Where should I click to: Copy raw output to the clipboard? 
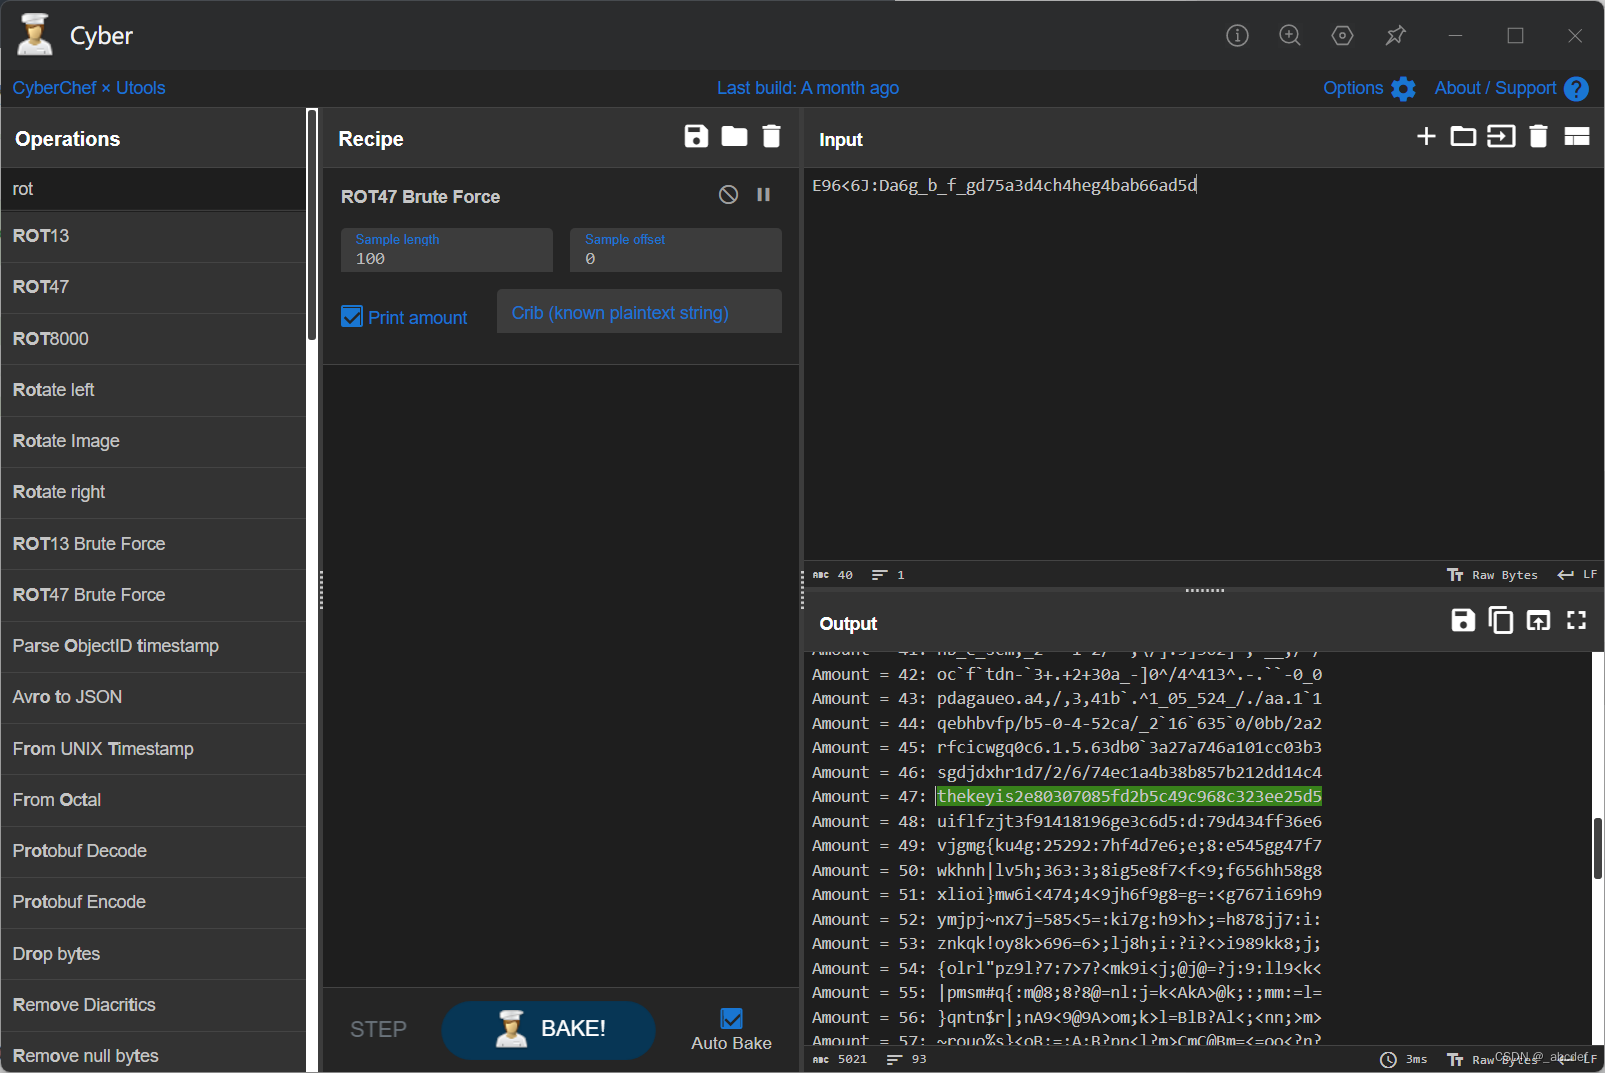click(1501, 621)
